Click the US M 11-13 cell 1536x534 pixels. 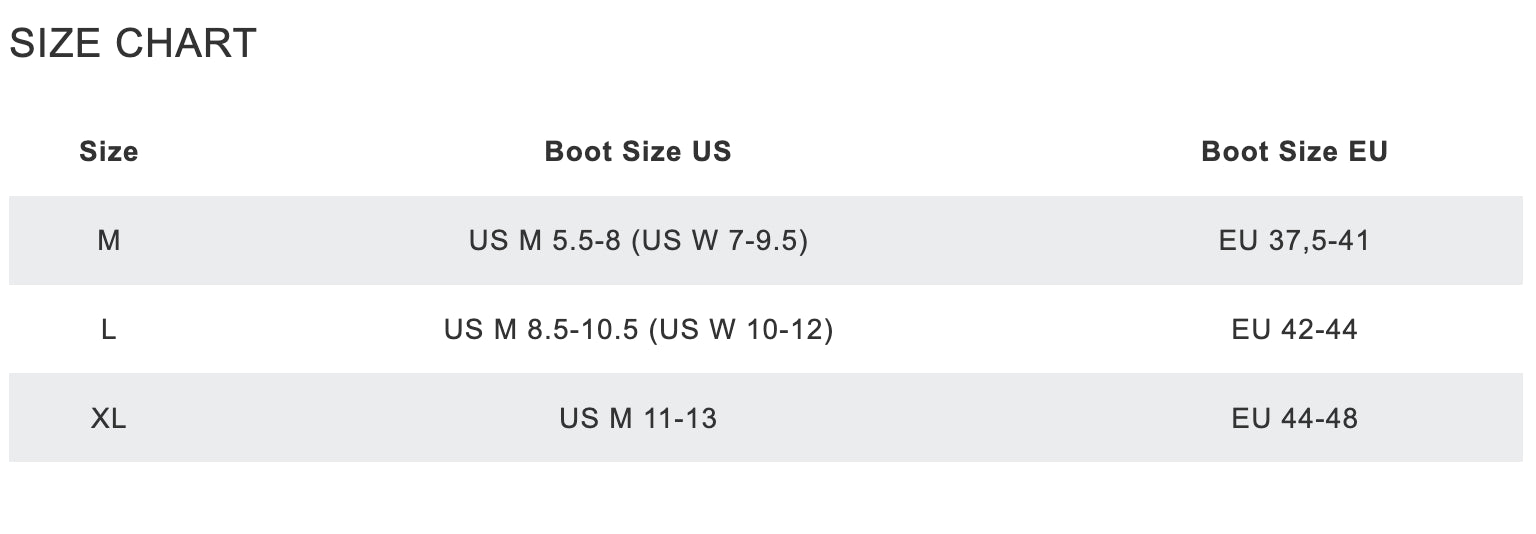(x=638, y=418)
